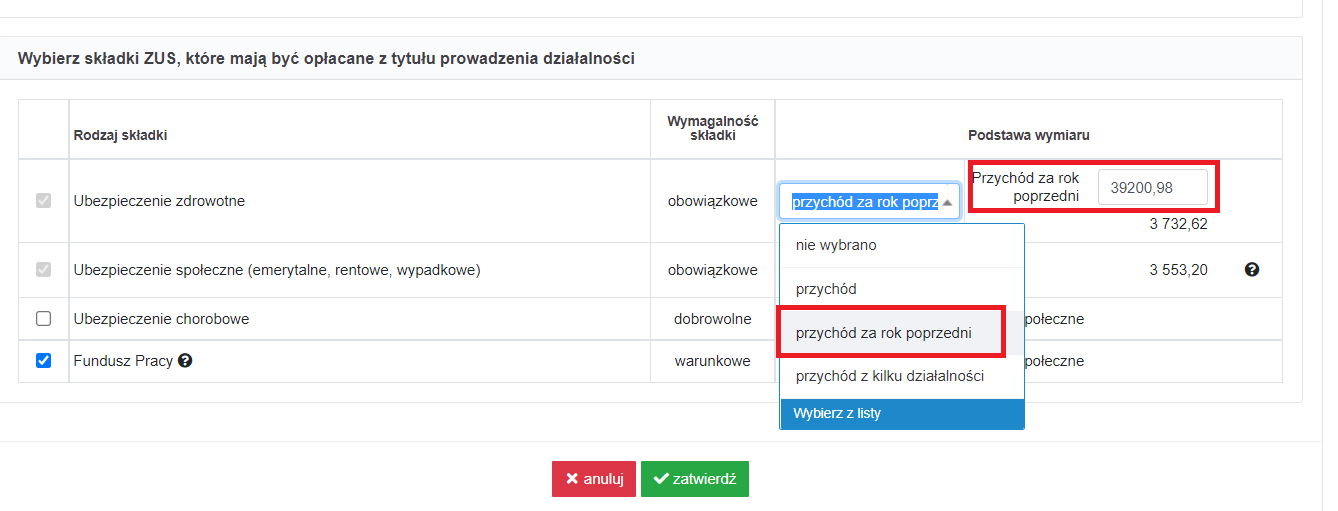Viewport: 1338px width, 511px height.
Task: Click the 'Wymagalność składki' column header
Action: (x=713, y=128)
